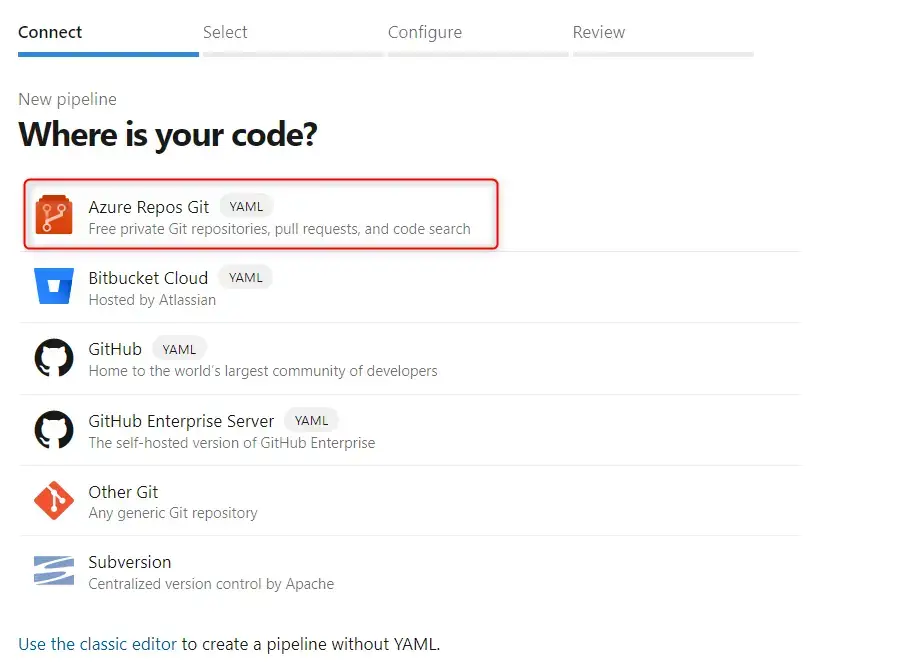Click YAML badge next to Azure Repos Git
The width and height of the screenshot is (898, 668).
click(246, 207)
